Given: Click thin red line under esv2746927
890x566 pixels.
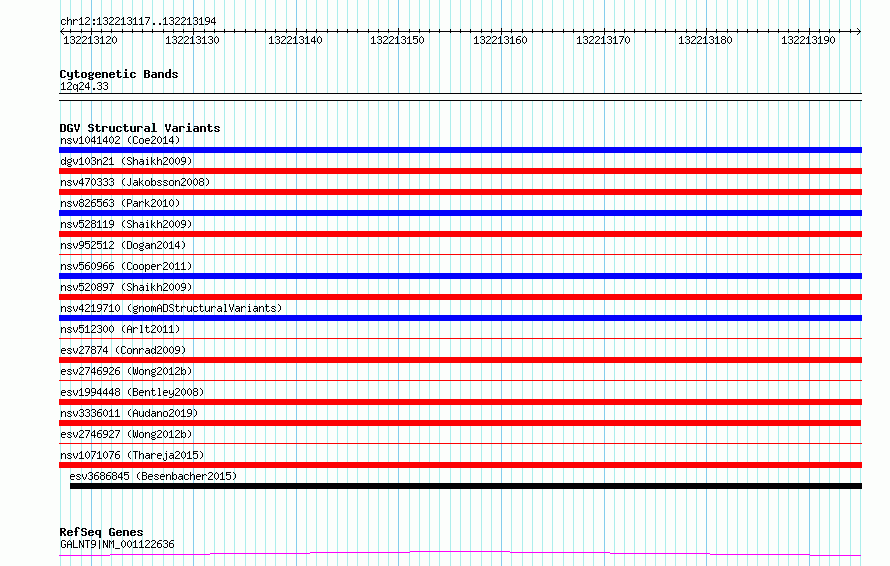Looking at the screenshot, I should [460, 443].
